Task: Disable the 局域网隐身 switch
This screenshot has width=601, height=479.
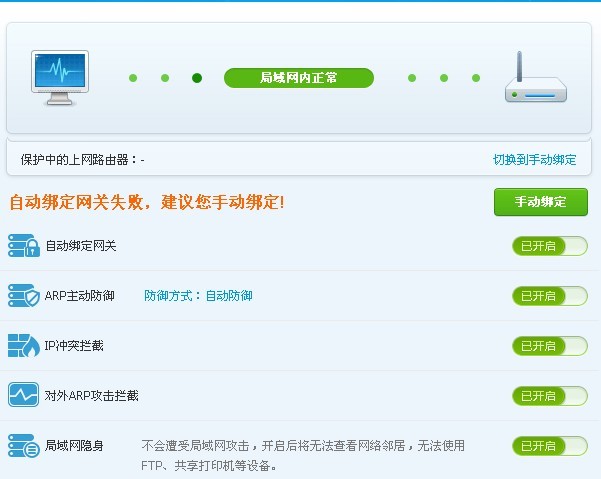Action: pos(549,445)
